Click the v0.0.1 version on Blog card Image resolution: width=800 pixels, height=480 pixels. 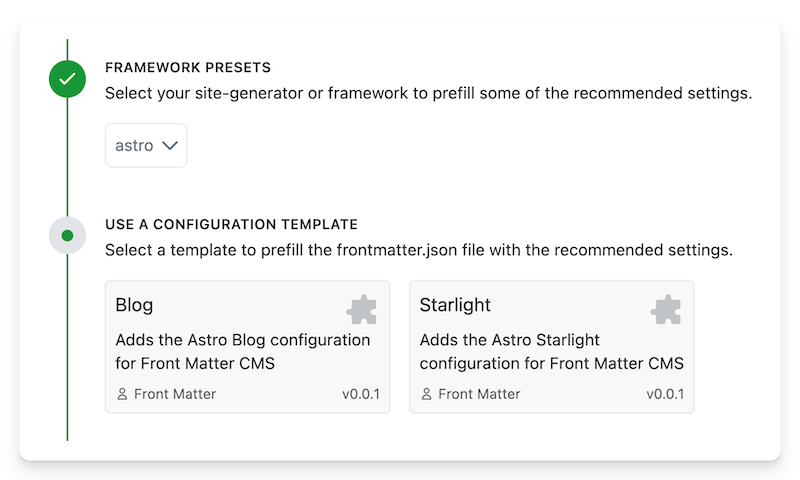point(361,394)
